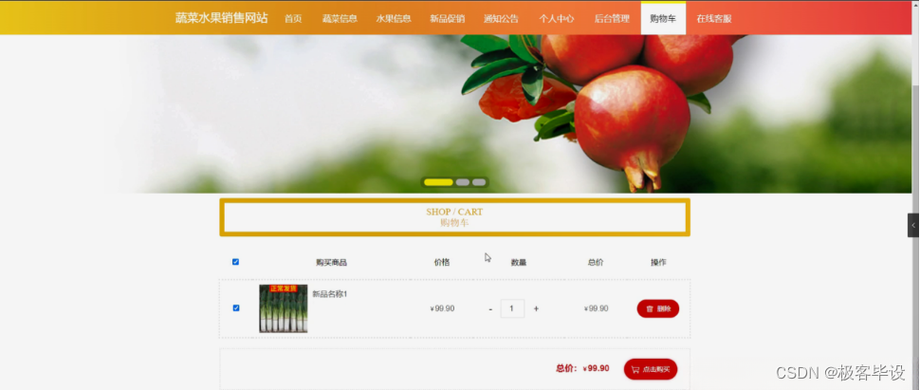Expand the side panel arrow handle

click(x=913, y=225)
